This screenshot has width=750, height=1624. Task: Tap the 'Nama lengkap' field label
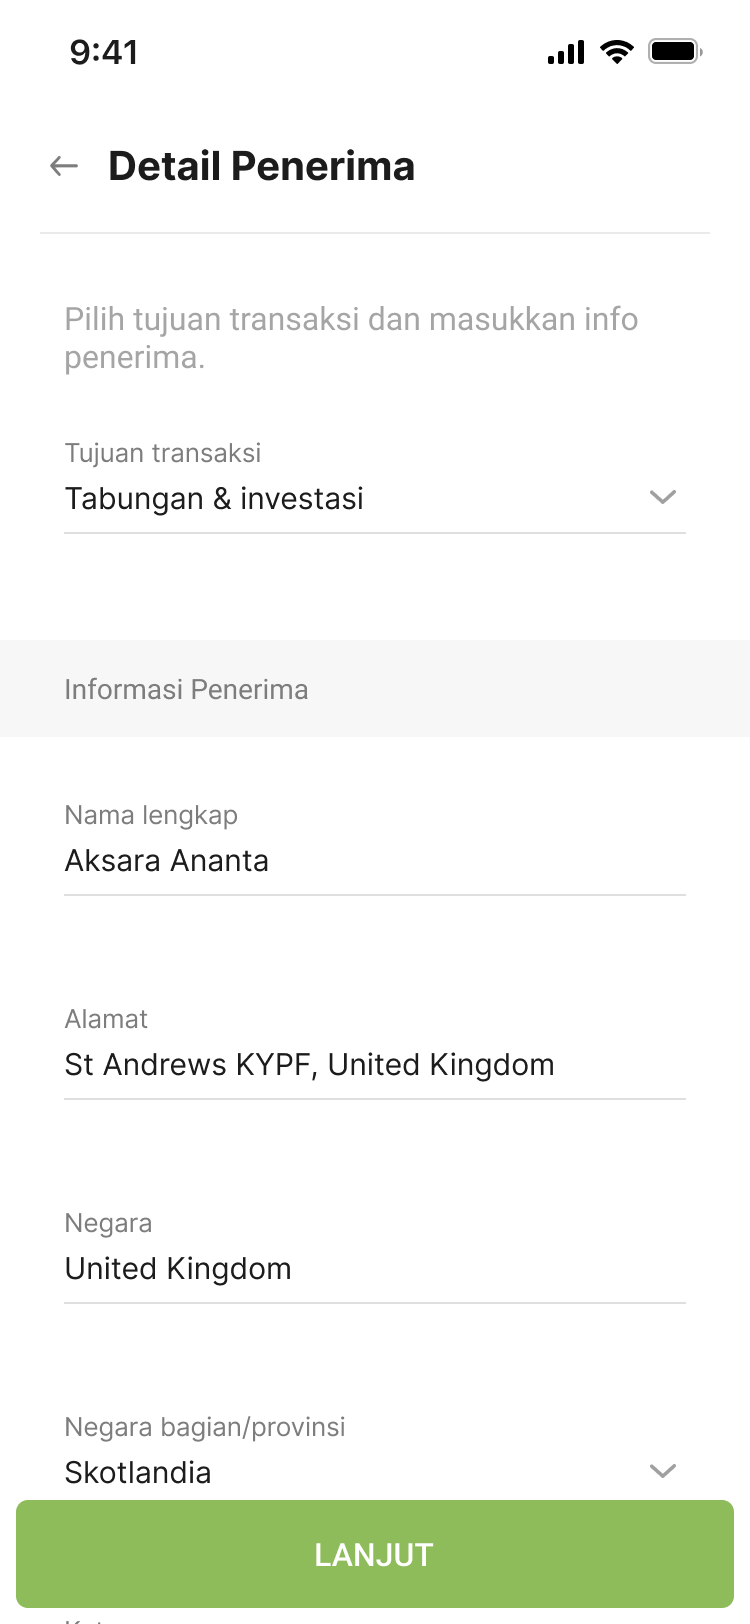(x=151, y=815)
